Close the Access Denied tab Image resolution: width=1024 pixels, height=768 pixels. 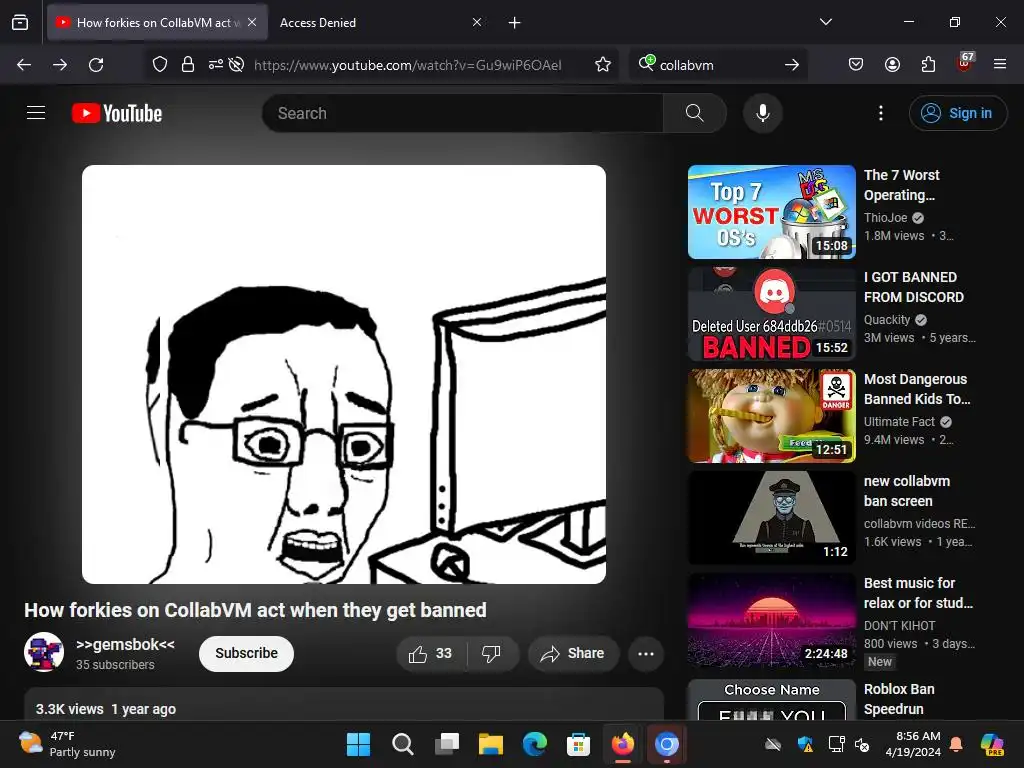(477, 22)
